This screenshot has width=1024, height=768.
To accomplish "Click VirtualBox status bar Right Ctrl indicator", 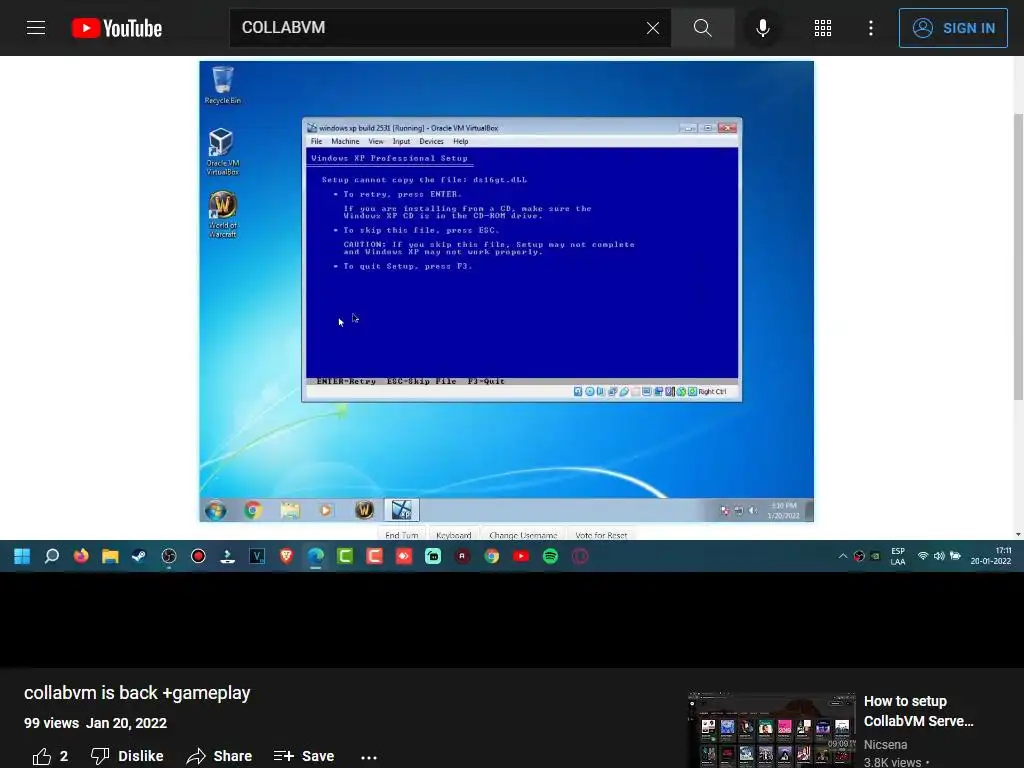I will tap(712, 392).
